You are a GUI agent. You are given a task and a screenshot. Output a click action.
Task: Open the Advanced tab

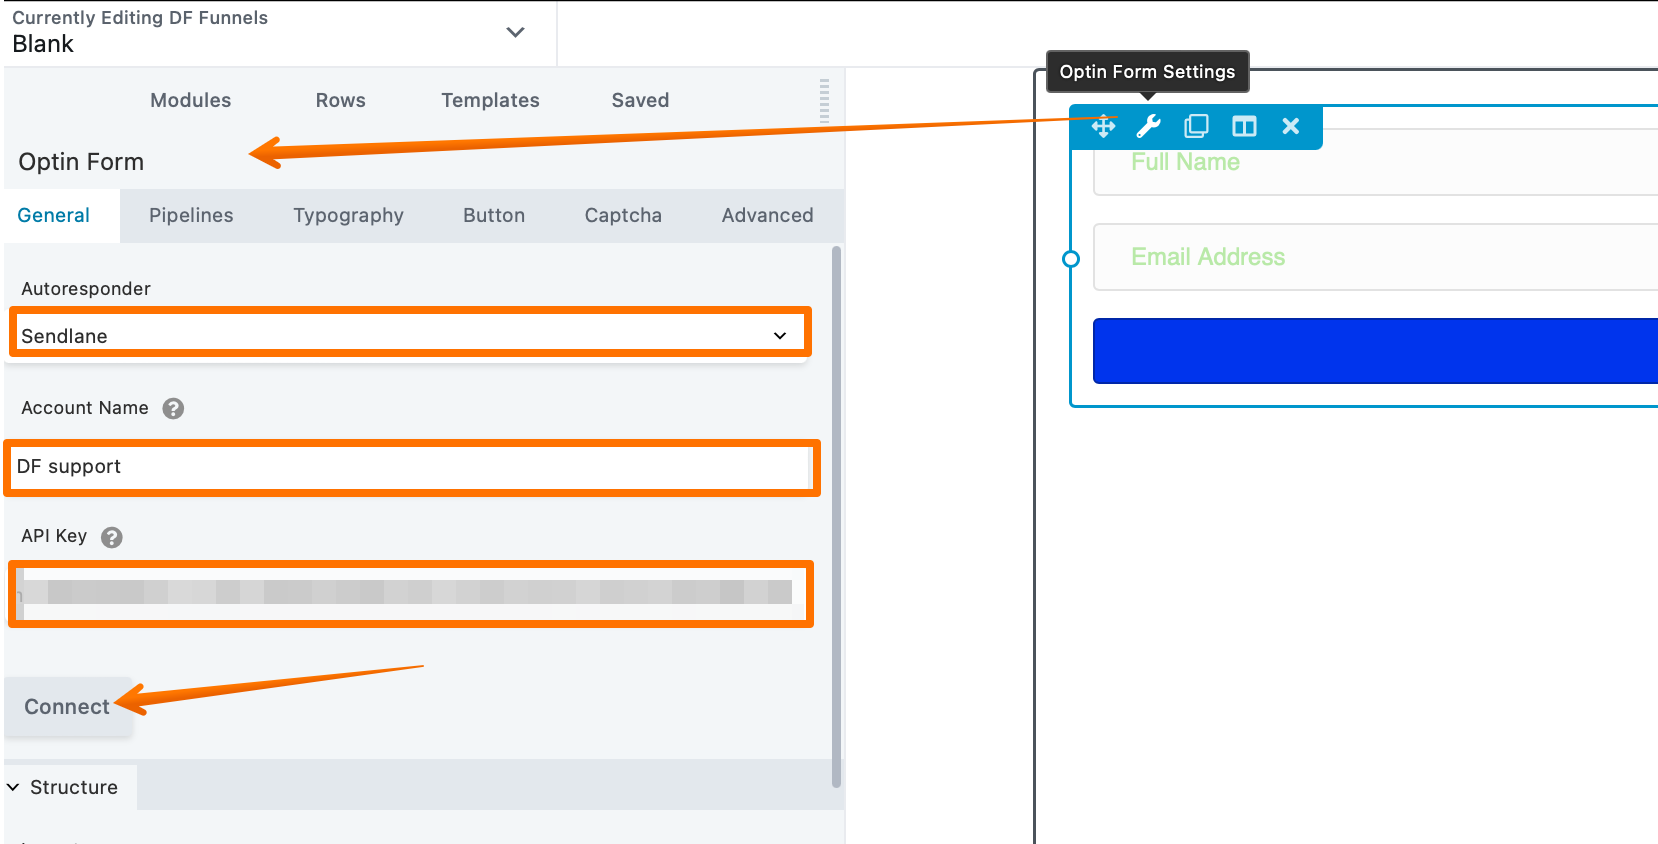point(768,215)
